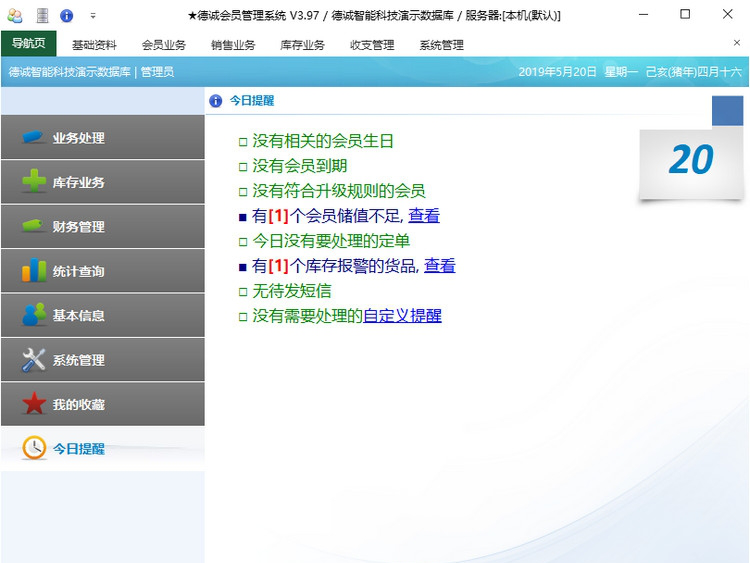Image resolution: width=750 pixels, height=585 pixels.
Task: Click the text 无待发短信
Action: (x=292, y=291)
